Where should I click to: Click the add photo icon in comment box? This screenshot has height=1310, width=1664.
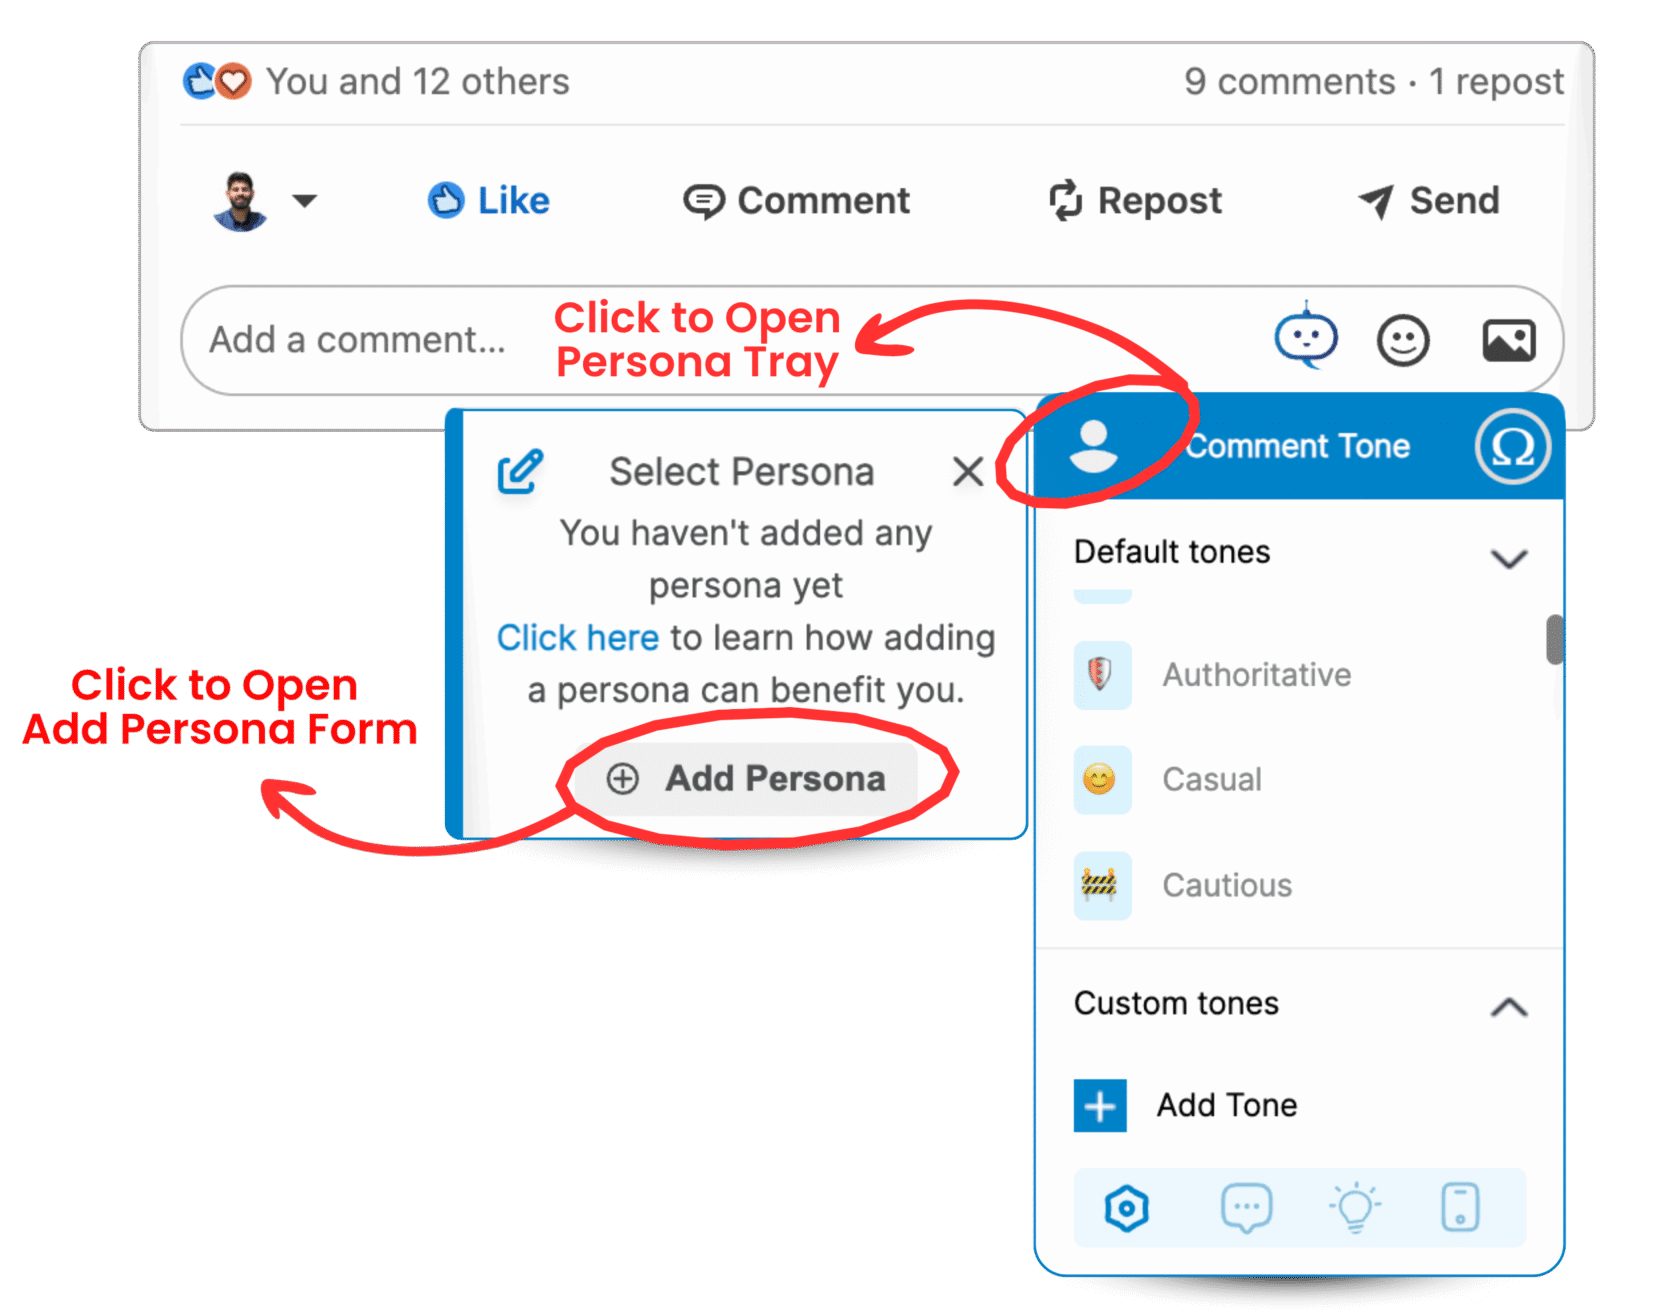click(1508, 341)
